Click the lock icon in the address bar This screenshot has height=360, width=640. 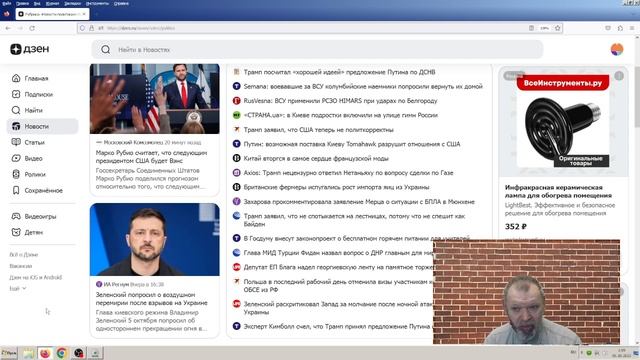click(91, 28)
